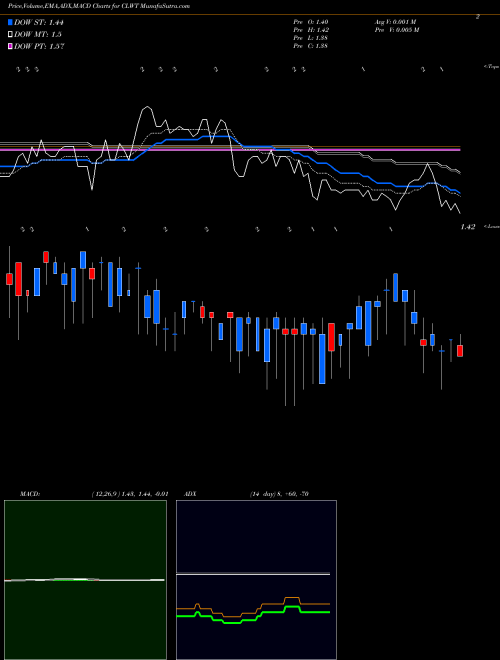This screenshot has width=500, height=660.
Task: Click the MACD '(12,26,9) 1.43, 1.44, -0.01' values
Action: click(x=130, y=494)
